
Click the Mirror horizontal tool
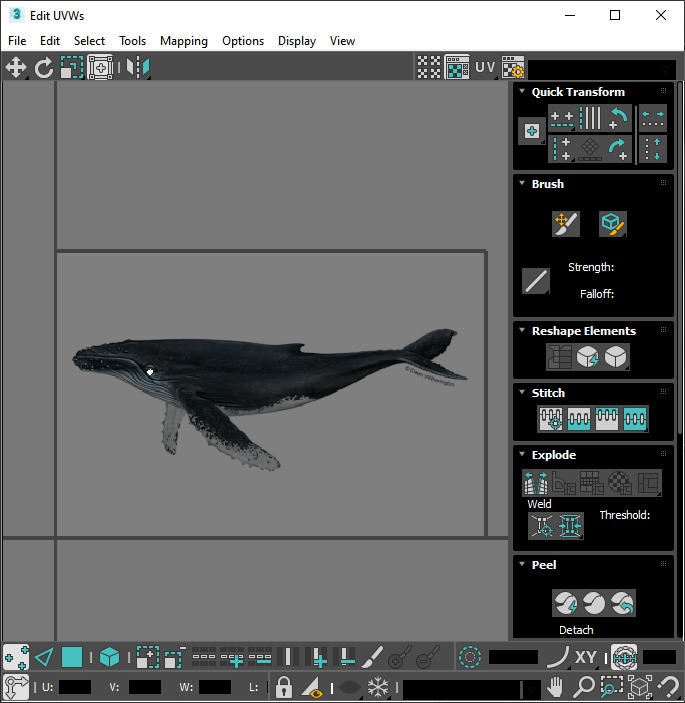pyautogui.click(x=138, y=67)
